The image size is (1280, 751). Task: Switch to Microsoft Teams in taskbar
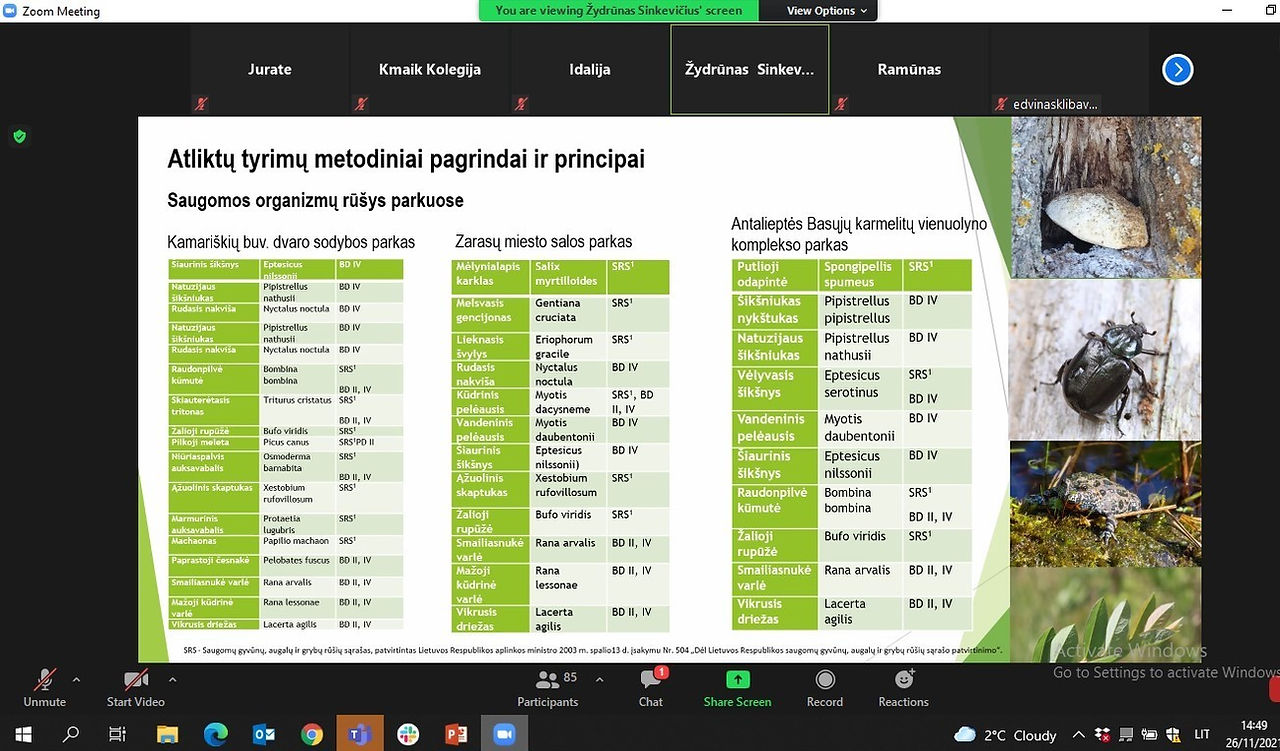[x=360, y=735]
